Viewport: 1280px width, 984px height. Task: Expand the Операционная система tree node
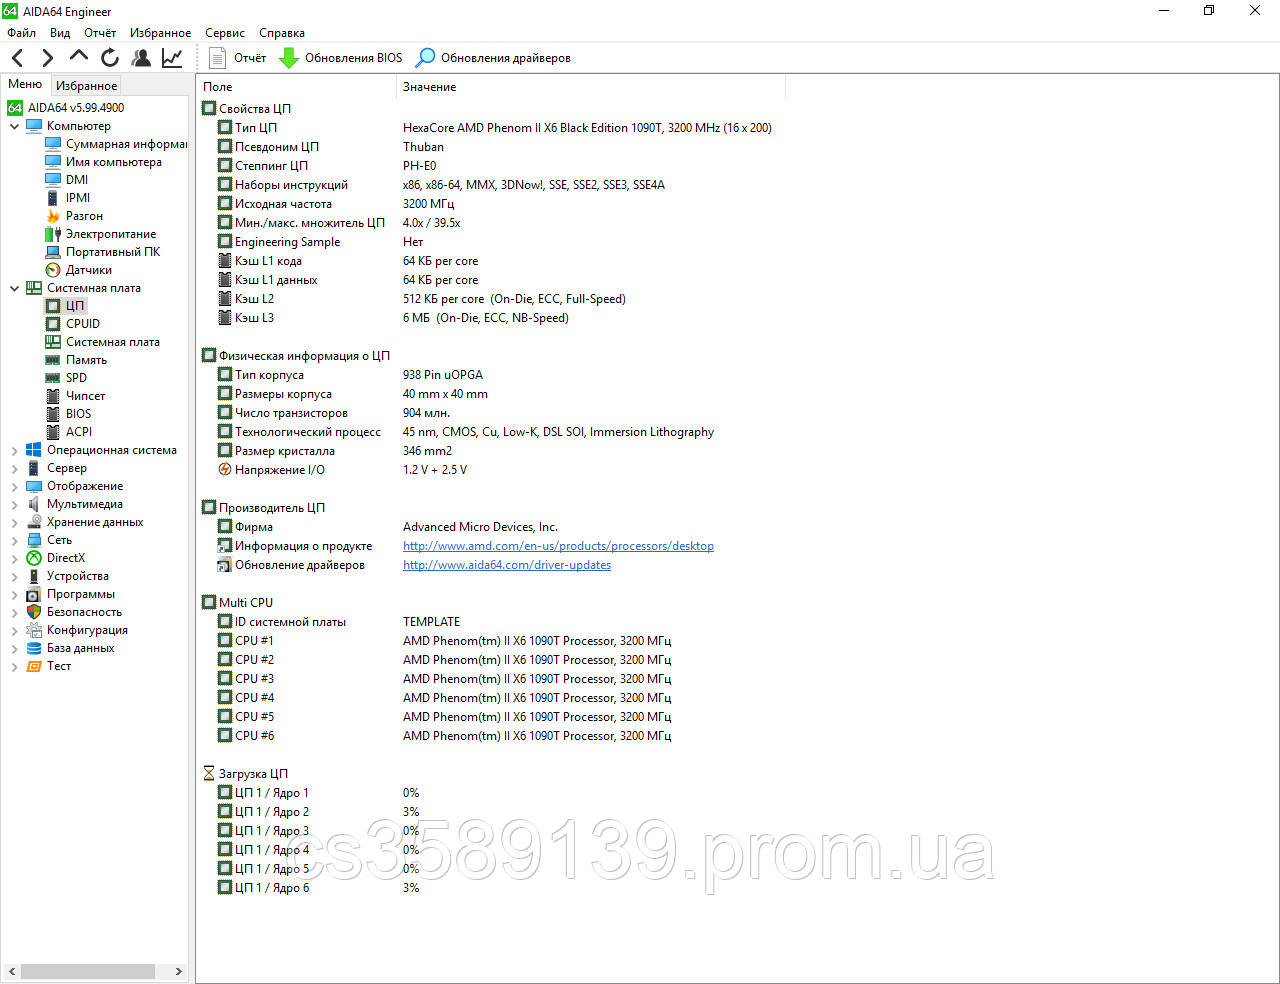click(x=14, y=450)
